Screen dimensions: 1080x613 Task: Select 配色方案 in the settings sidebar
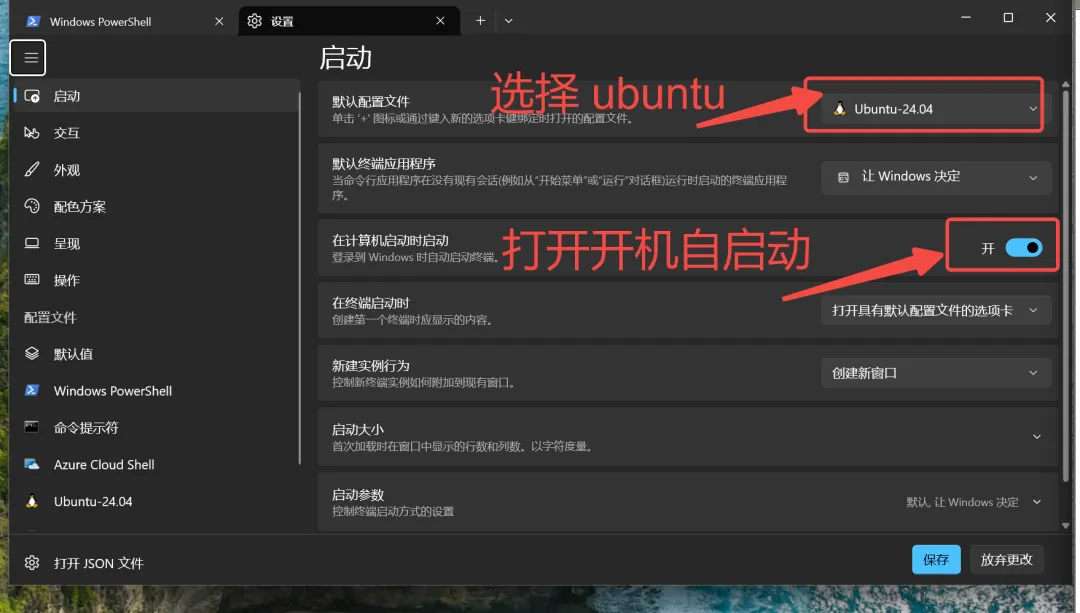[156, 206]
